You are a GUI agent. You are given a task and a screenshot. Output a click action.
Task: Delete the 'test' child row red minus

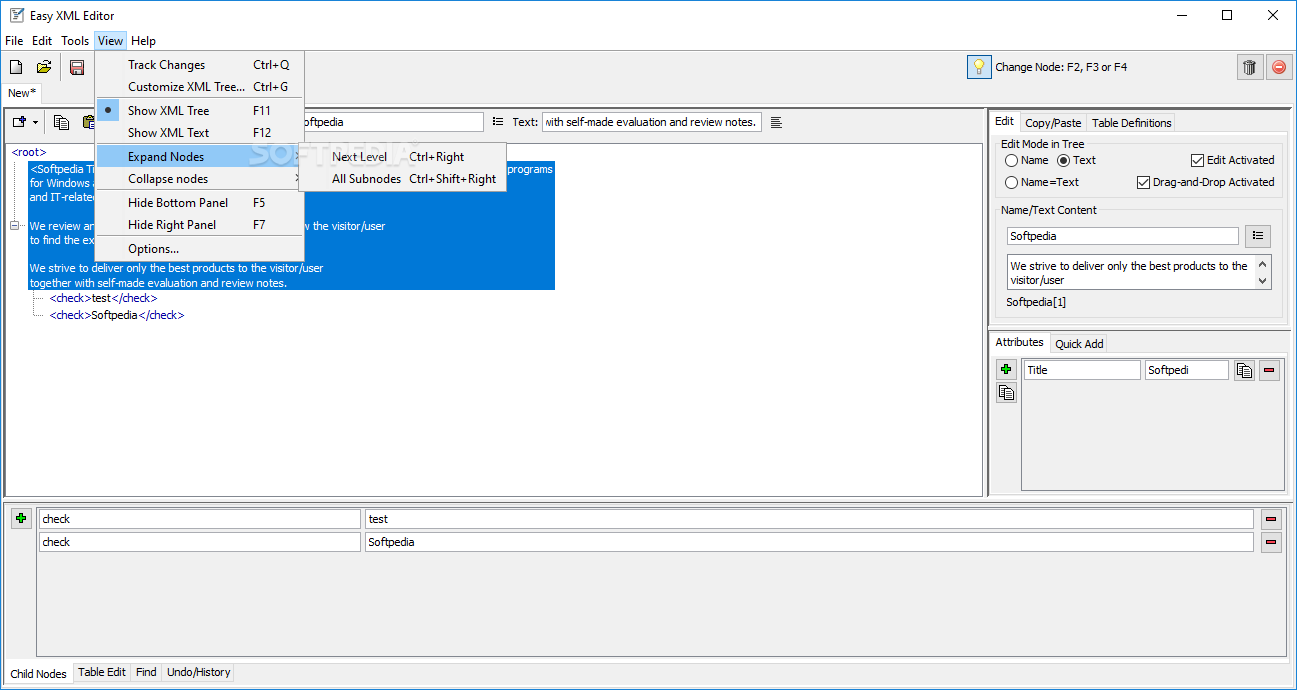click(1271, 519)
